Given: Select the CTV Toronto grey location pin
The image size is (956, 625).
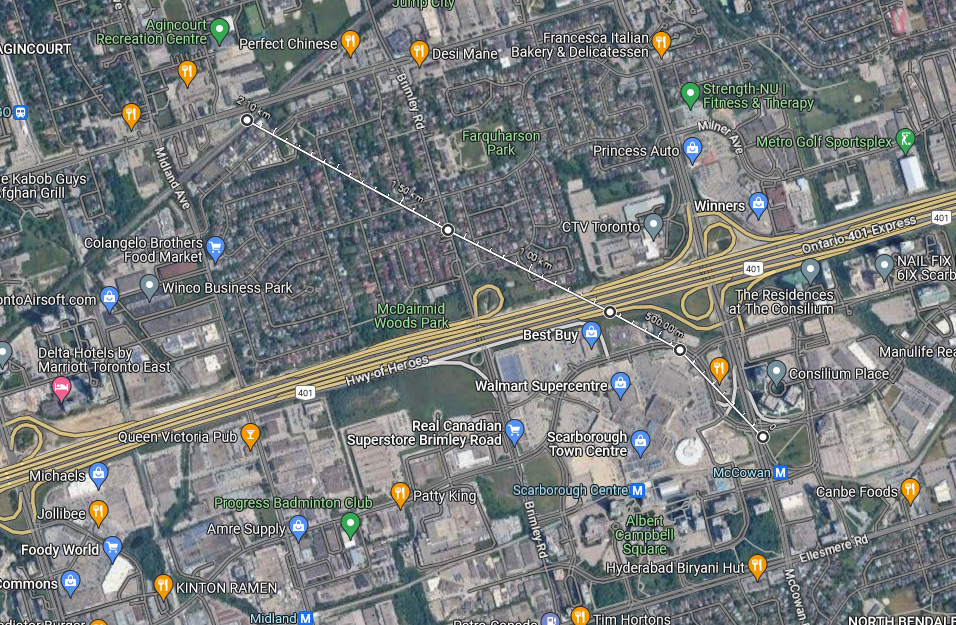Looking at the screenshot, I should [x=654, y=226].
